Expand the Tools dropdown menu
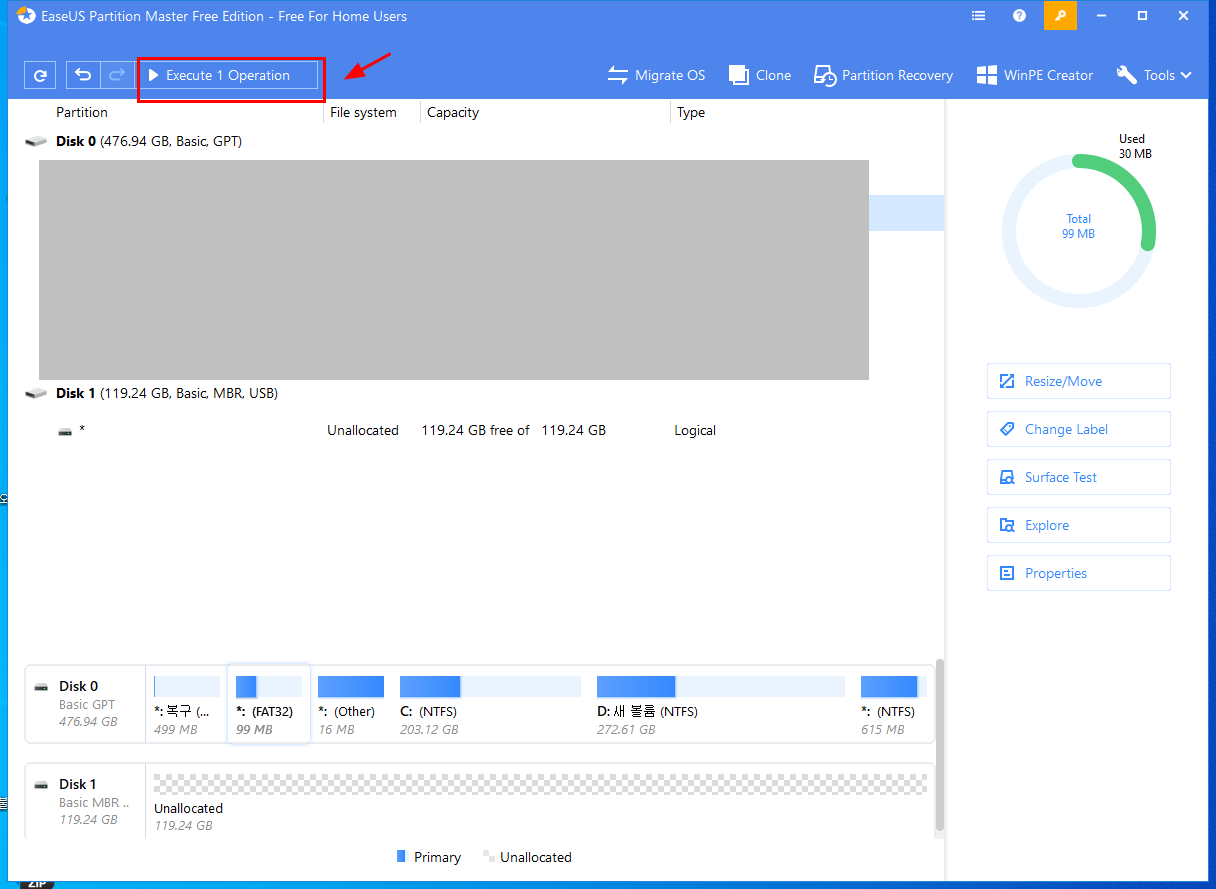The width and height of the screenshot is (1216, 889). pos(1154,75)
